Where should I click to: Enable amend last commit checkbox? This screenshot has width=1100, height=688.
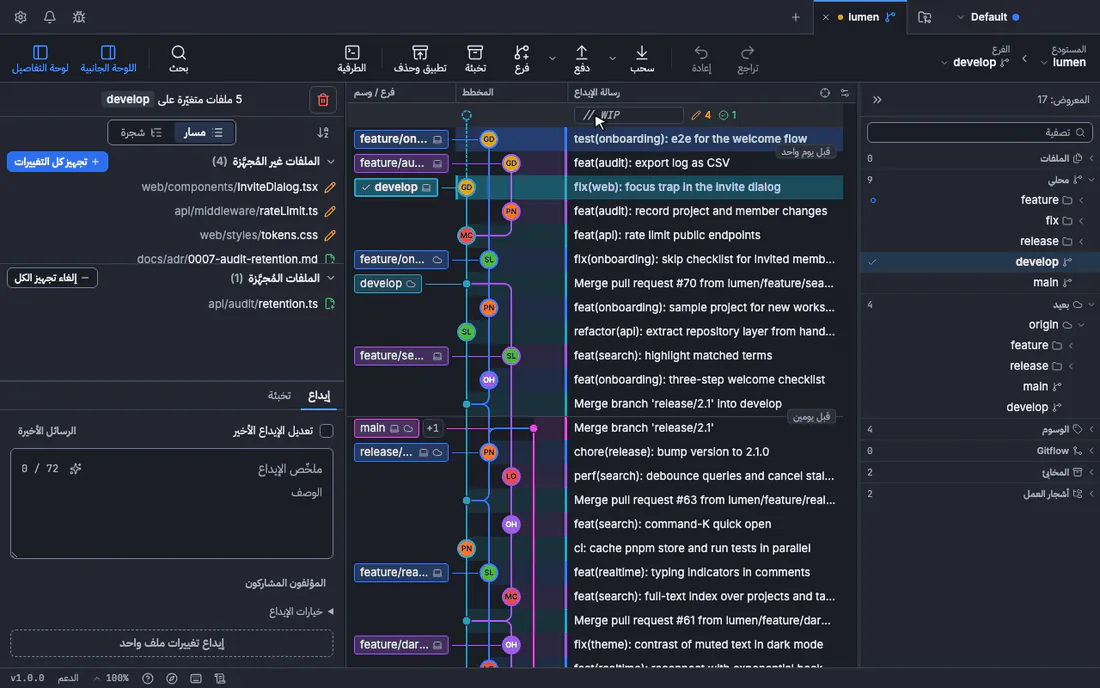[x=326, y=431]
